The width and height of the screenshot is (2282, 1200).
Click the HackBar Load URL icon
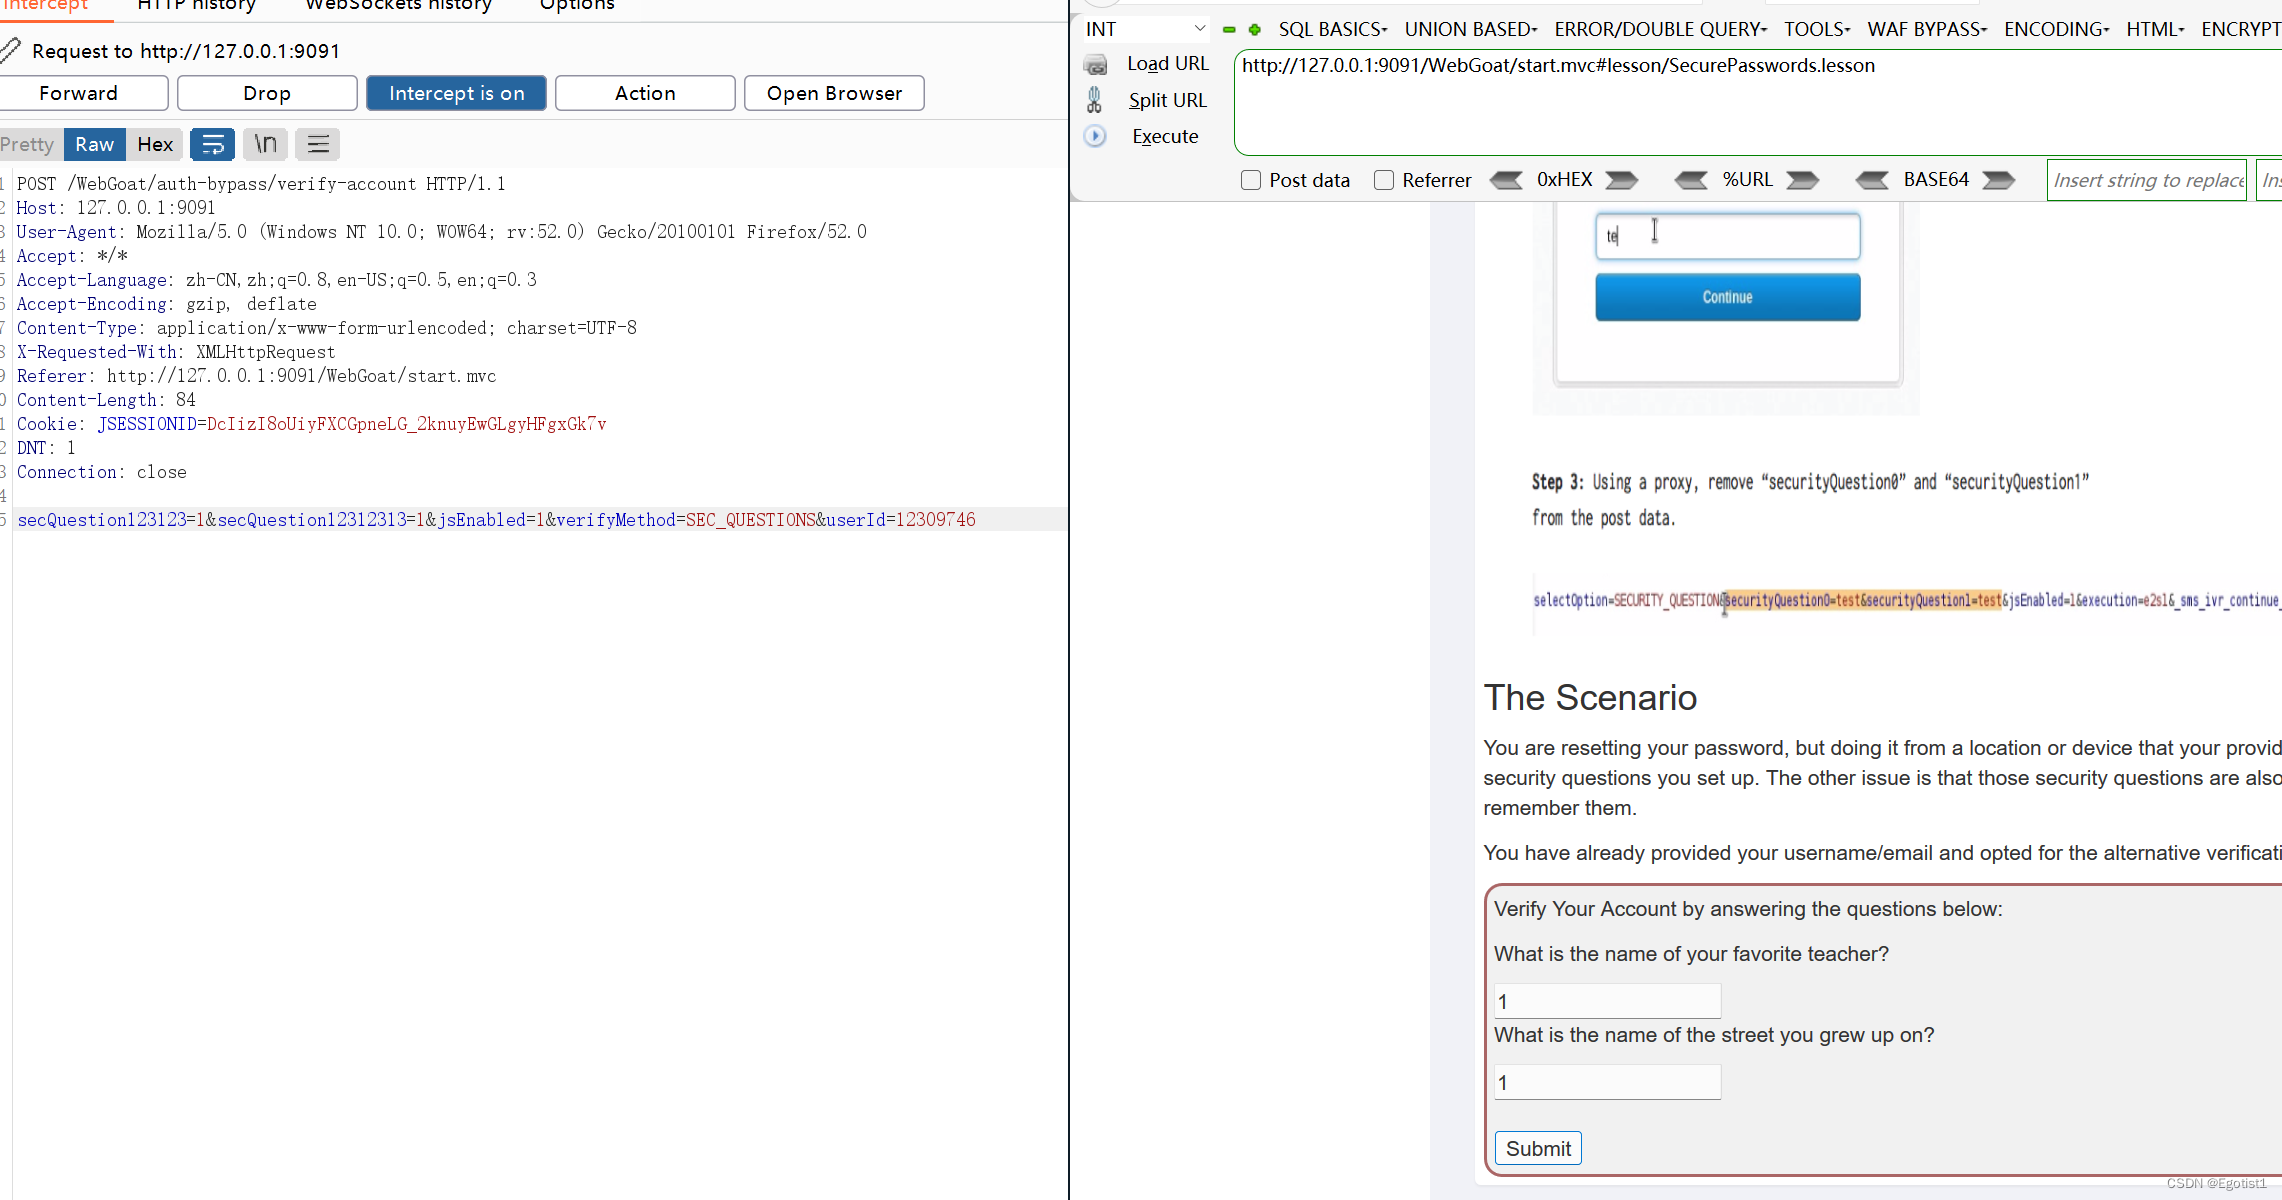tap(1096, 65)
